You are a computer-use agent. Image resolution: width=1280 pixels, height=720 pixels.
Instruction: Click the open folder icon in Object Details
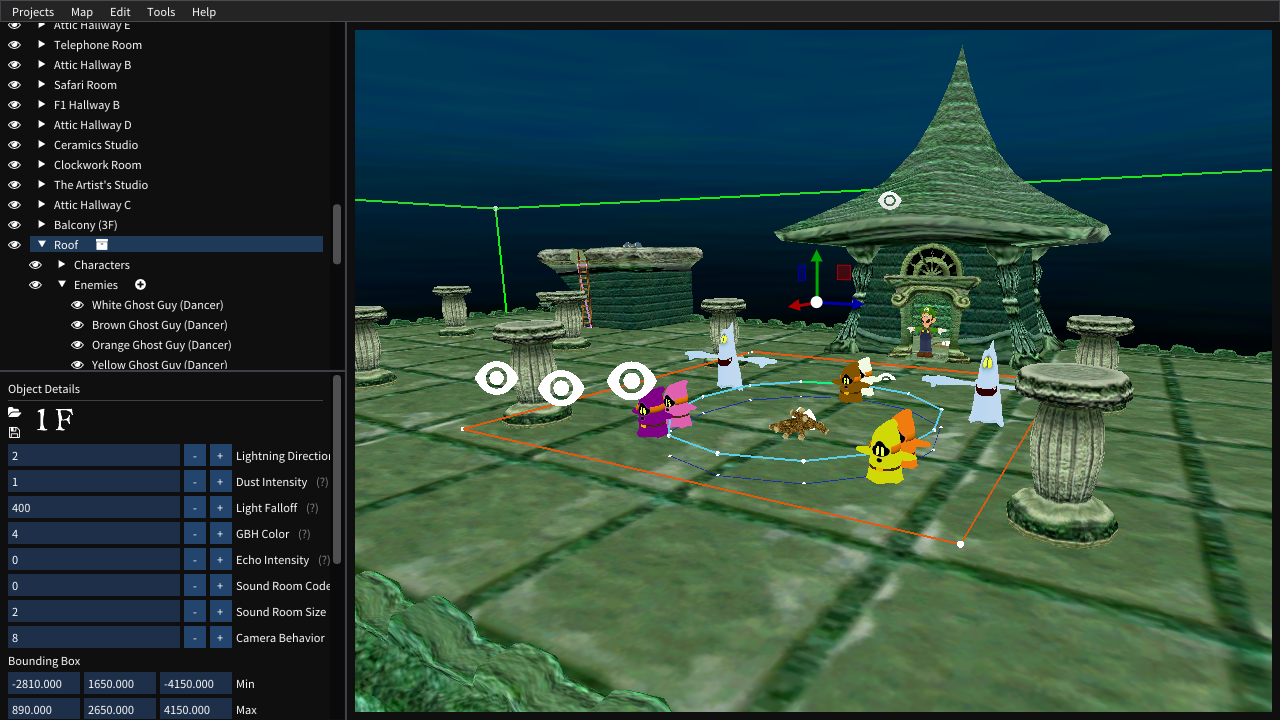(x=14, y=412)
